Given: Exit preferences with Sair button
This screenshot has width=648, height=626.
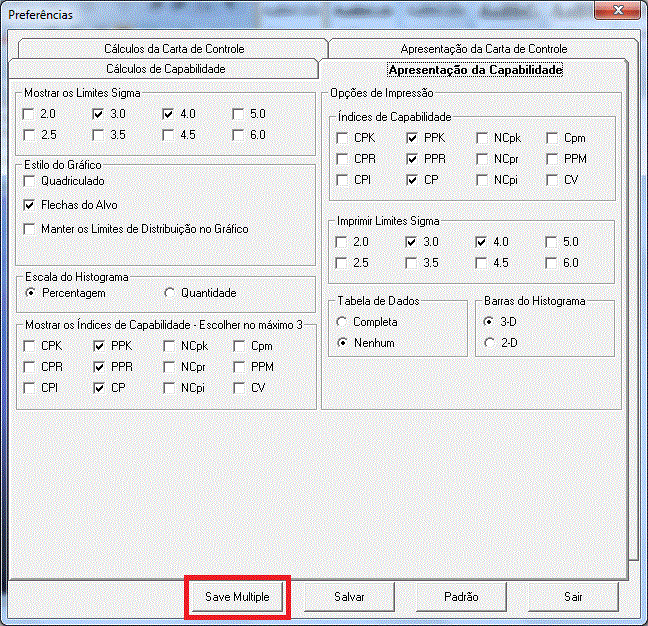Looking at the screenshot, I should pos(573,597).
